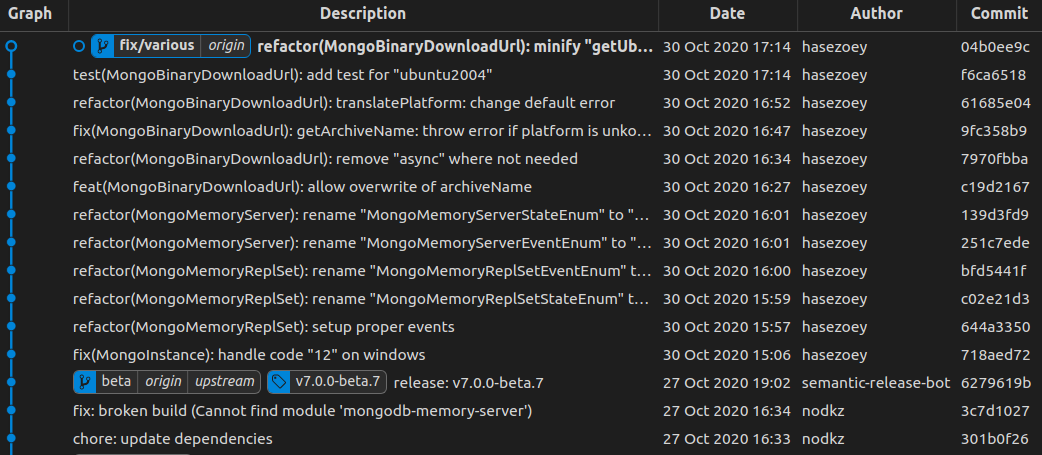Viewport: 1042px width, 455px height.
Task: Click graph node for ubuntu2004 test commit
Action: [11, 74]
